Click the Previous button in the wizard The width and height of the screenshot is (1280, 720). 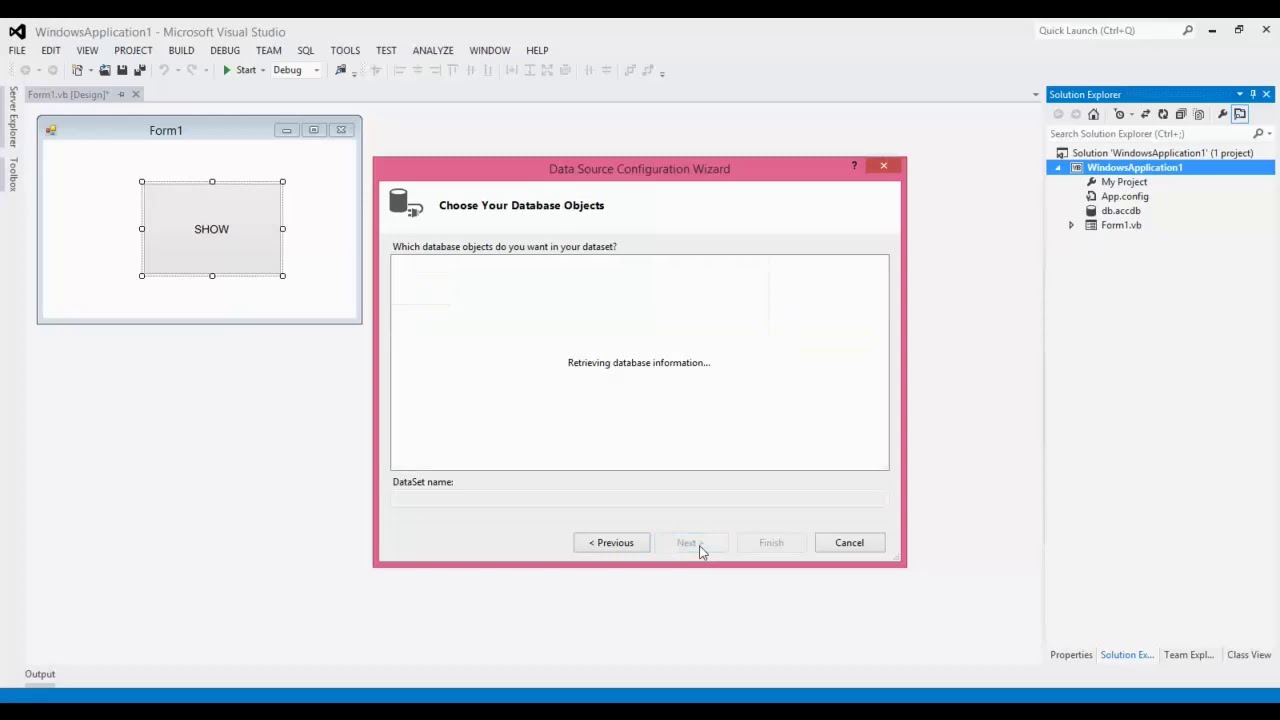click(x=611, y=543)
